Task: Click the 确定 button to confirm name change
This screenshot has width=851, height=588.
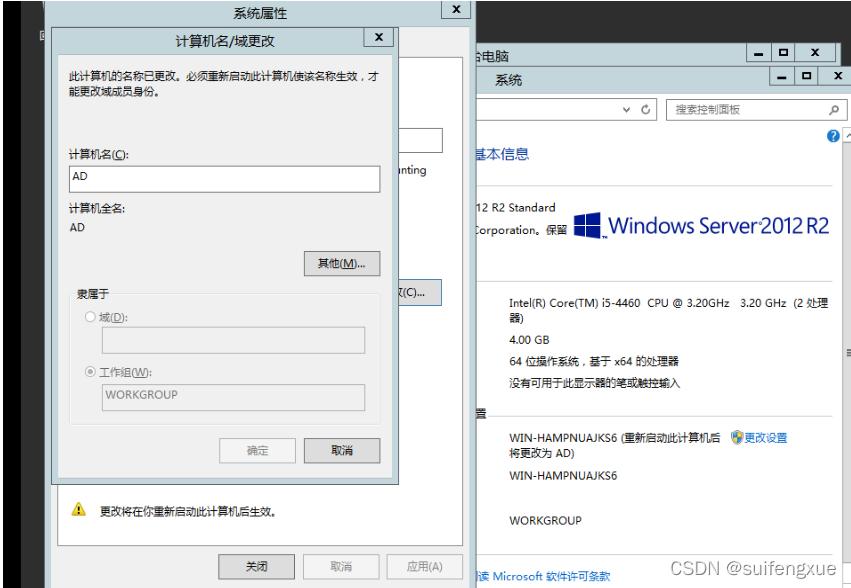Action: pos(259,450)
